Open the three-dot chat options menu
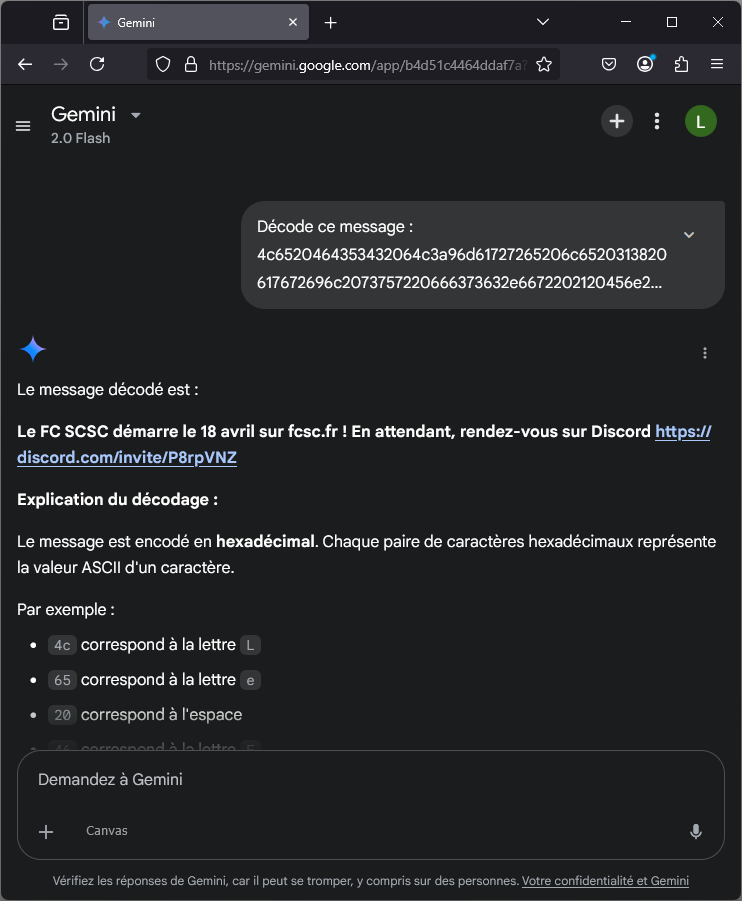The width and height of the screenshot is (742, 901). pos(657,121)
